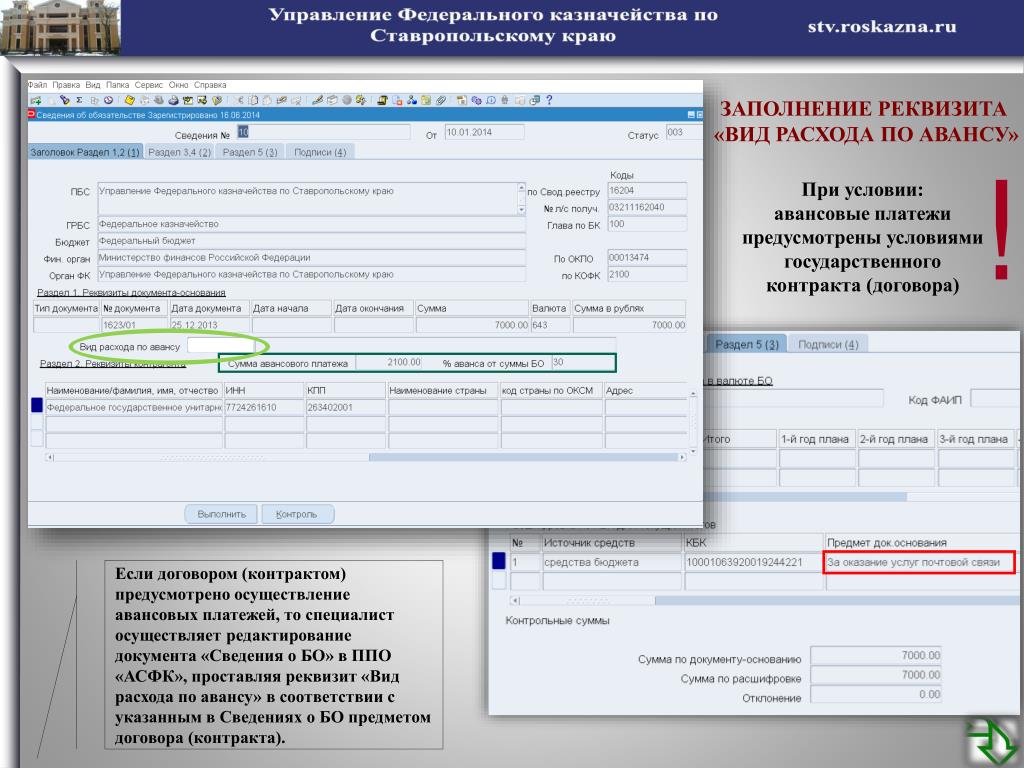Click the flashlight find icon in toolbar
The image size is (1024, 768).
(x=65, y=100)
